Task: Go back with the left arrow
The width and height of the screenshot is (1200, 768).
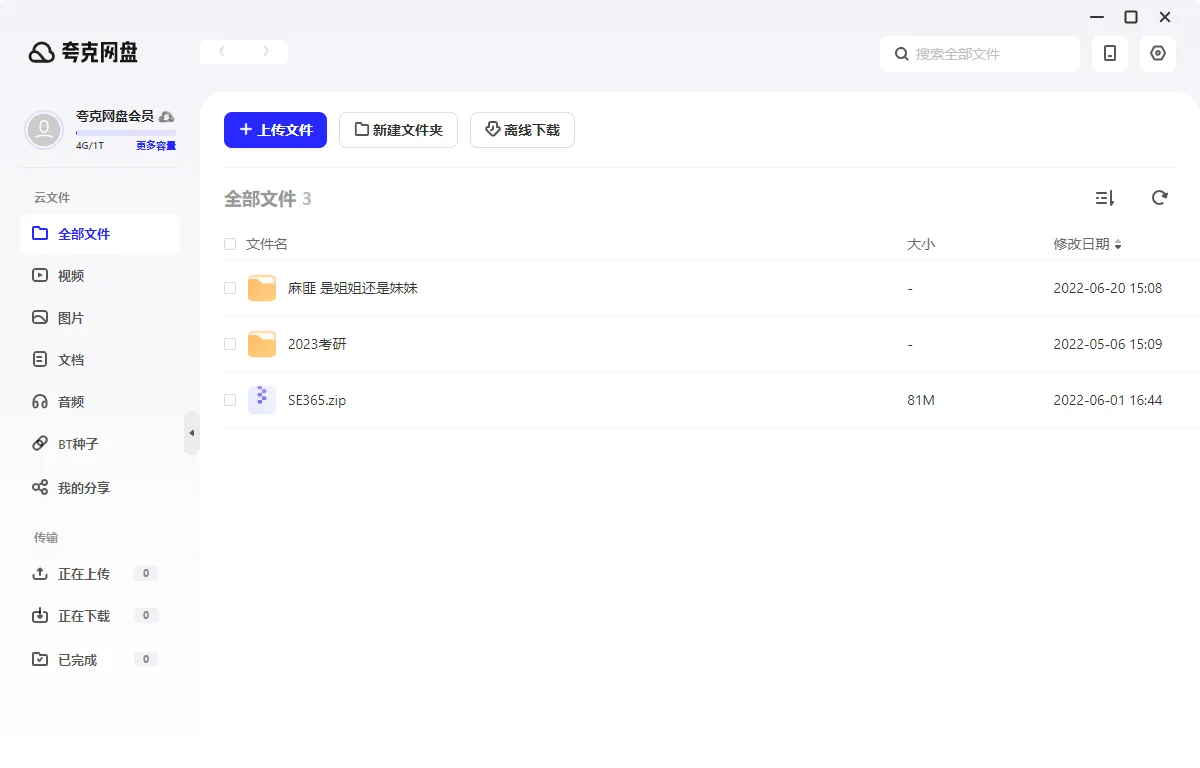Action: coord(222,51)
